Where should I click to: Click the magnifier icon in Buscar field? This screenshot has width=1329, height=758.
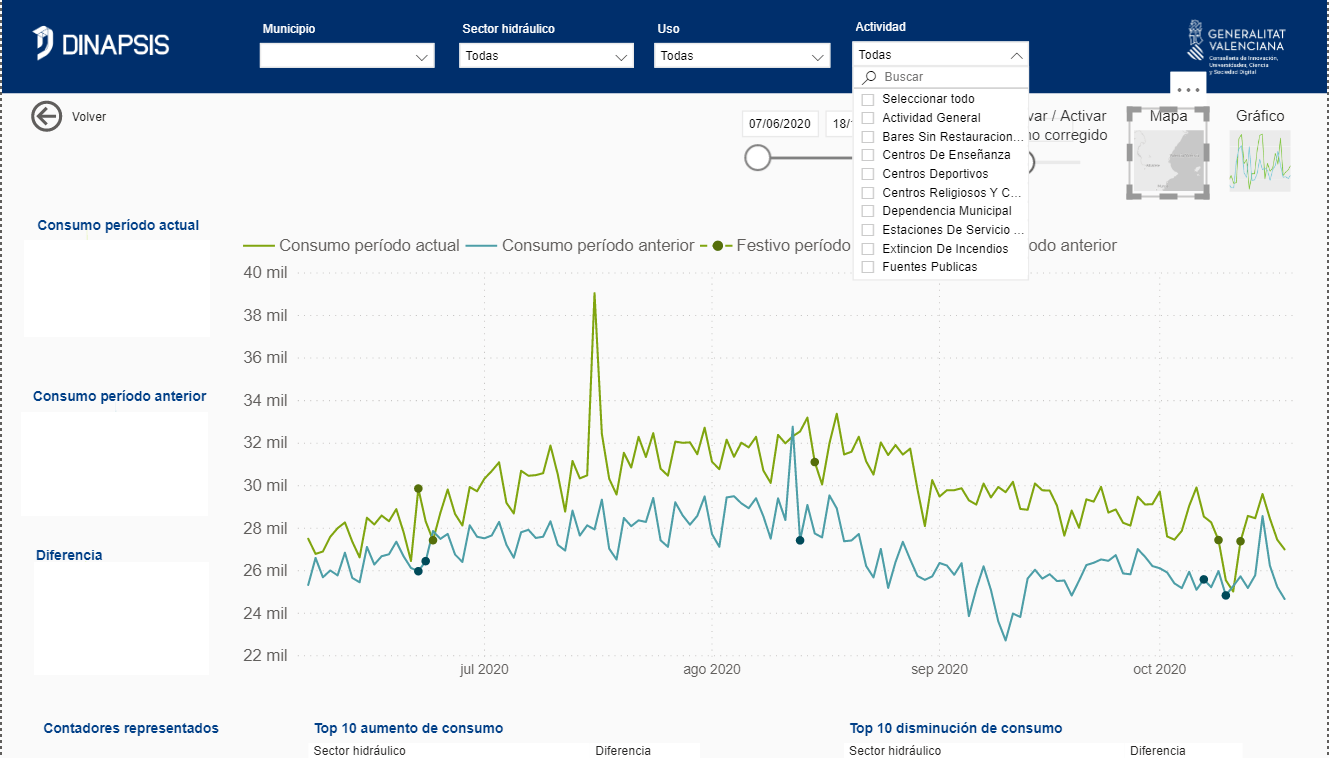click(870, 77)
